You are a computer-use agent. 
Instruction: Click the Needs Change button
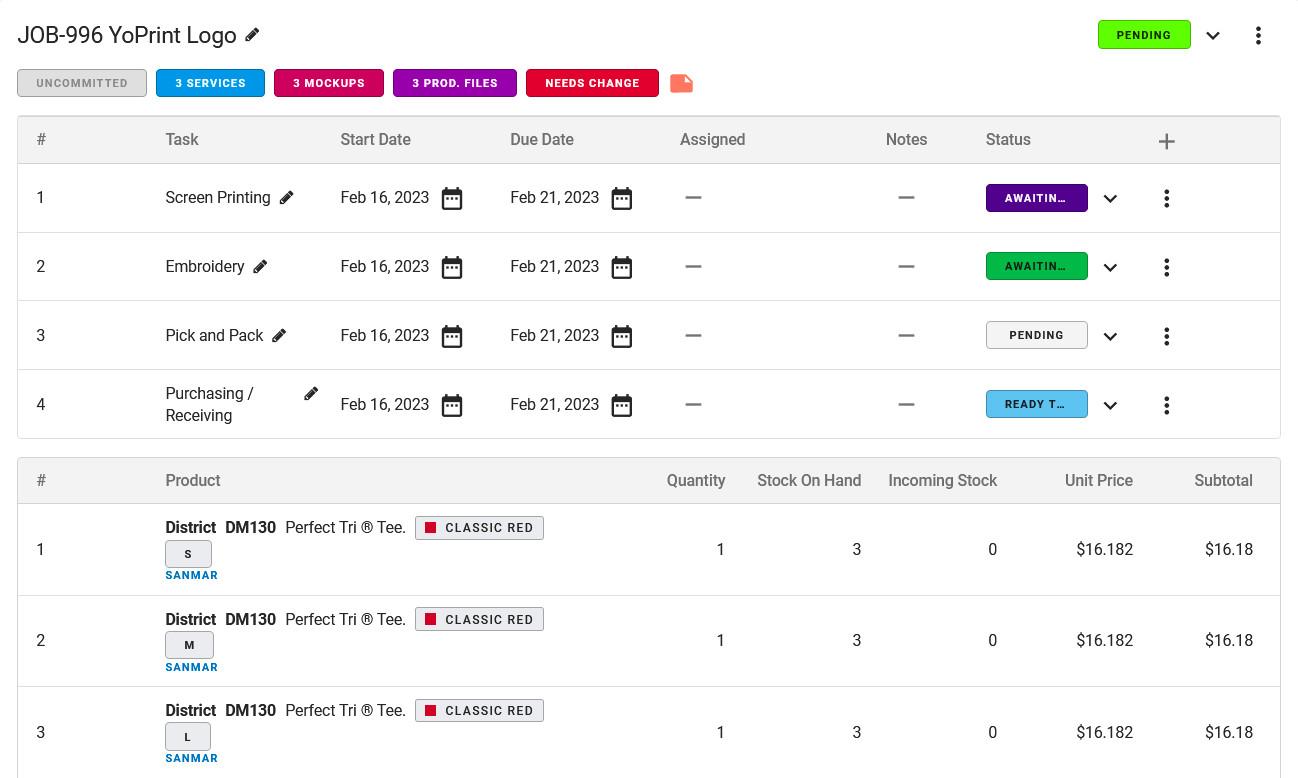coord(592,83)
